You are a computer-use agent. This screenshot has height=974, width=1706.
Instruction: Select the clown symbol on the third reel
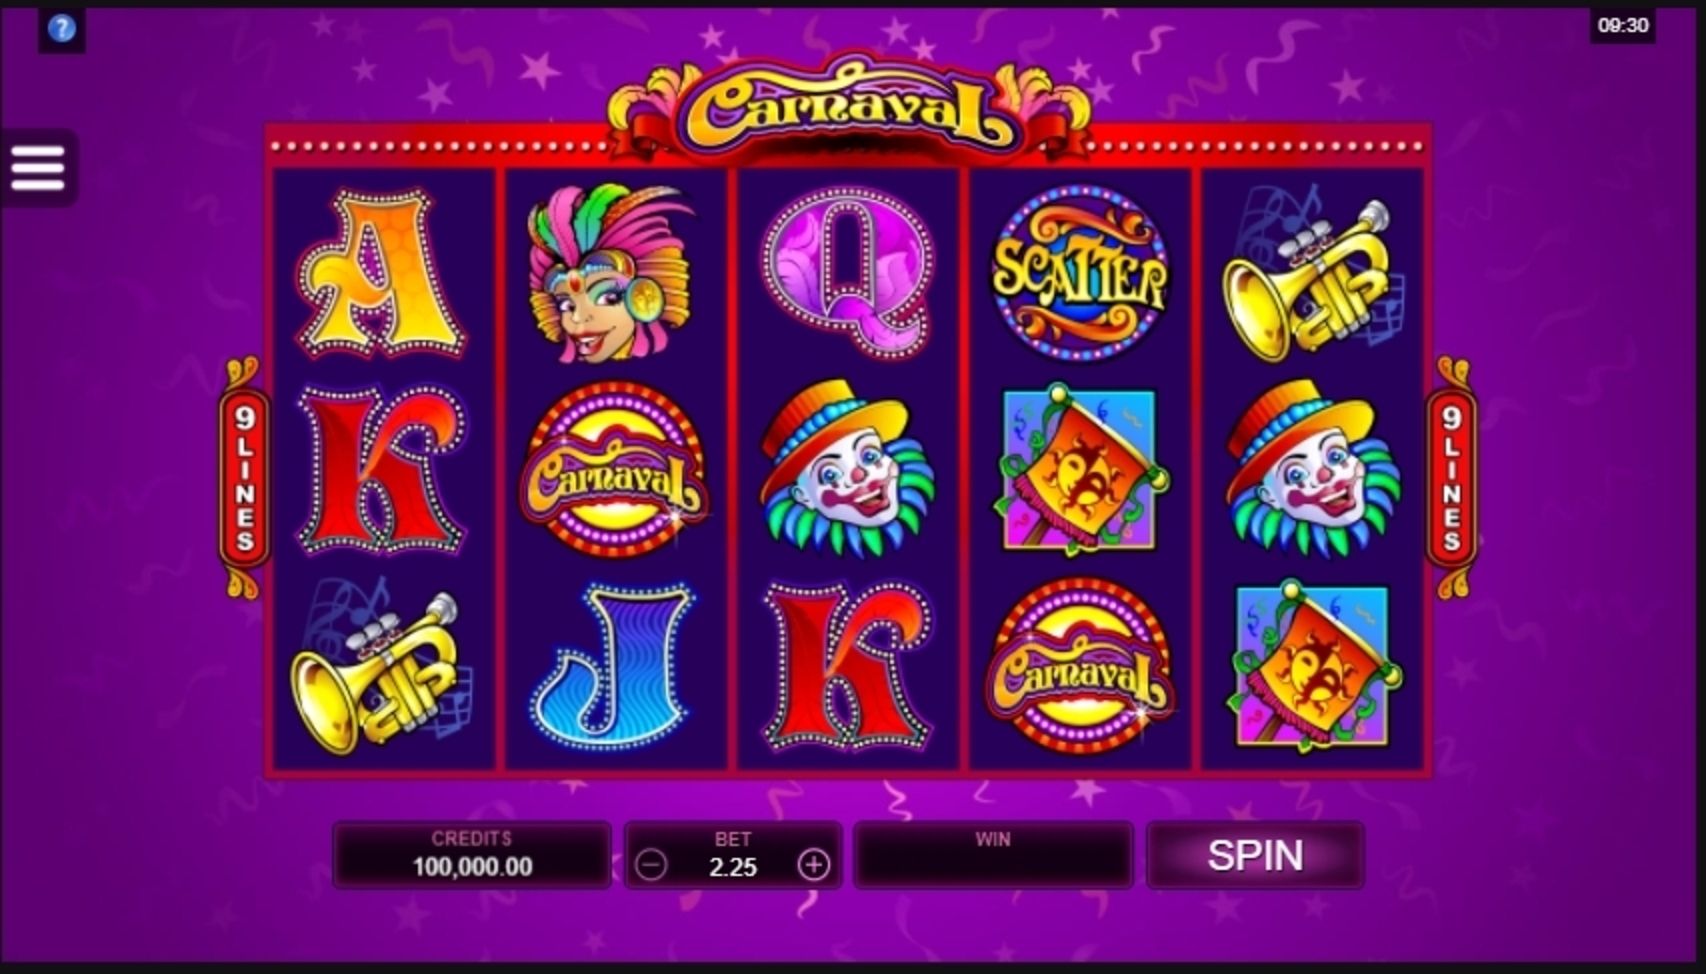point(848,468)
